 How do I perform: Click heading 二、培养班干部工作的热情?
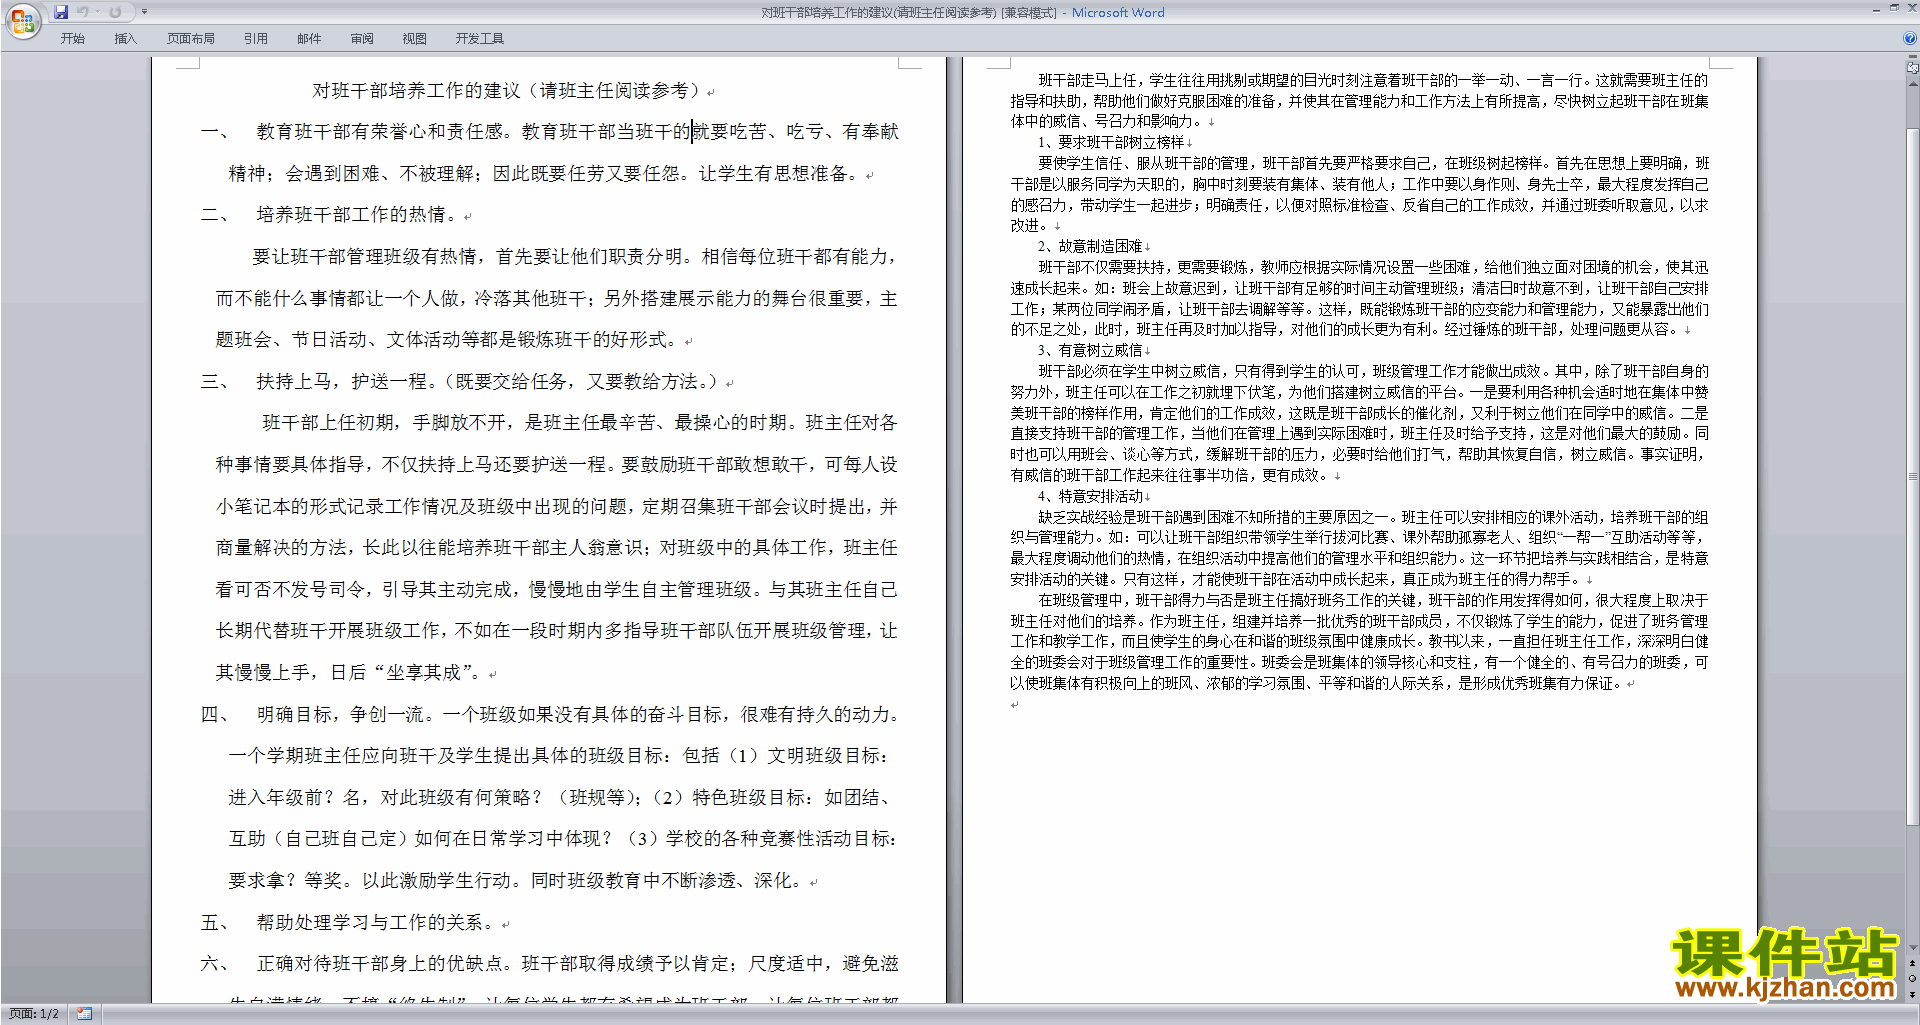(330, 215)
